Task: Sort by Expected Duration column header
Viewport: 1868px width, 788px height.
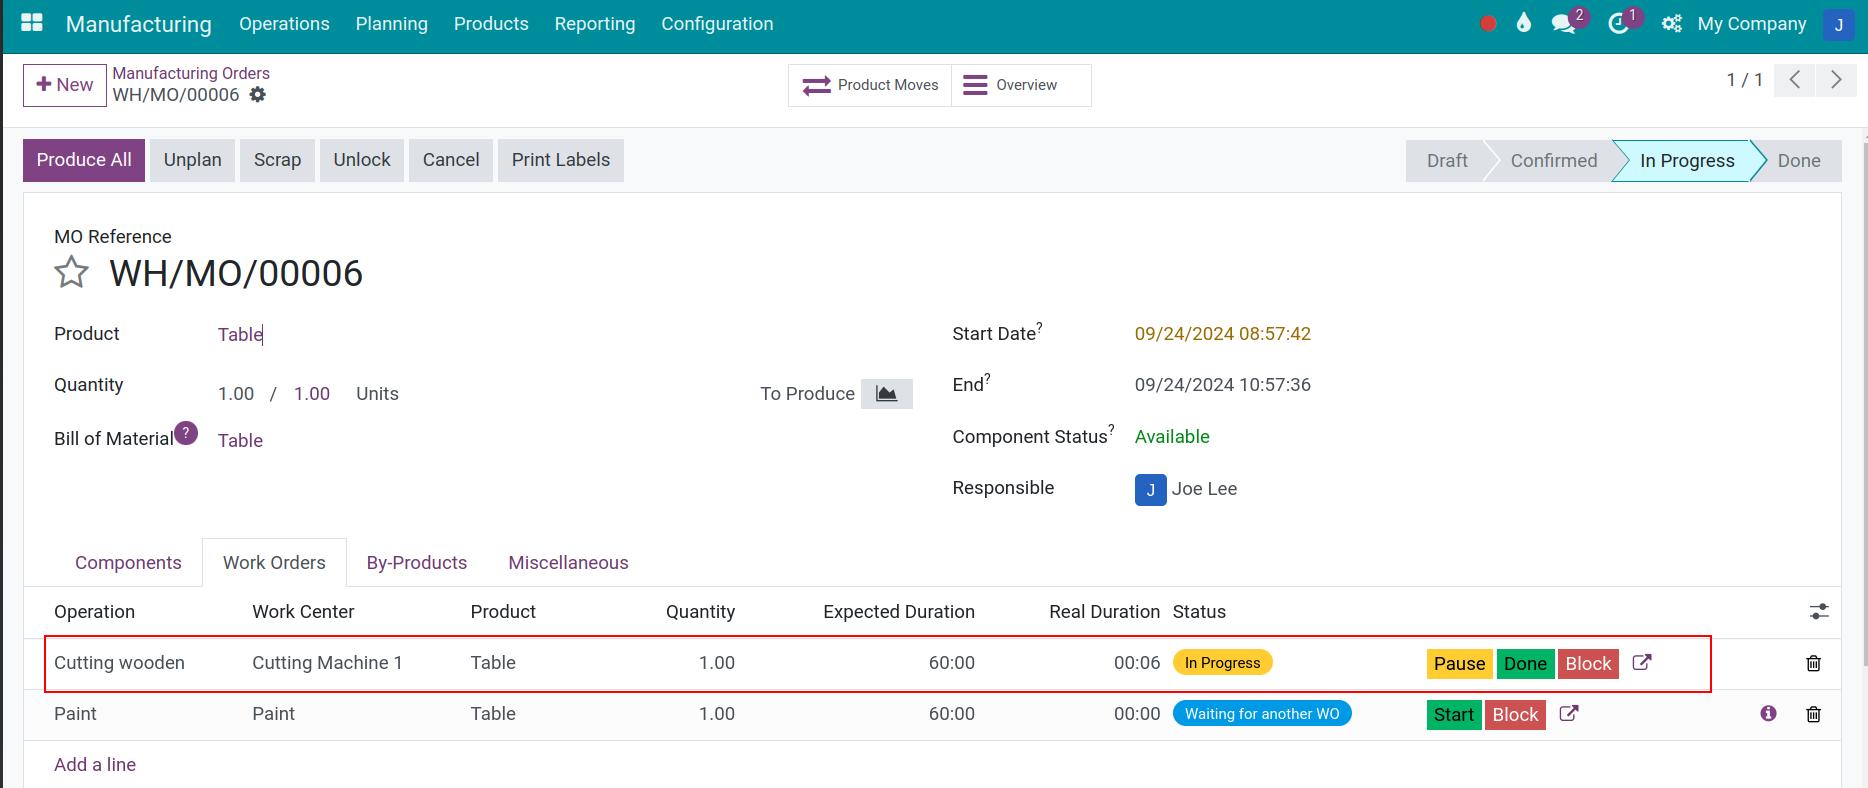Action: pyautogui.click(x=899, y=612)
